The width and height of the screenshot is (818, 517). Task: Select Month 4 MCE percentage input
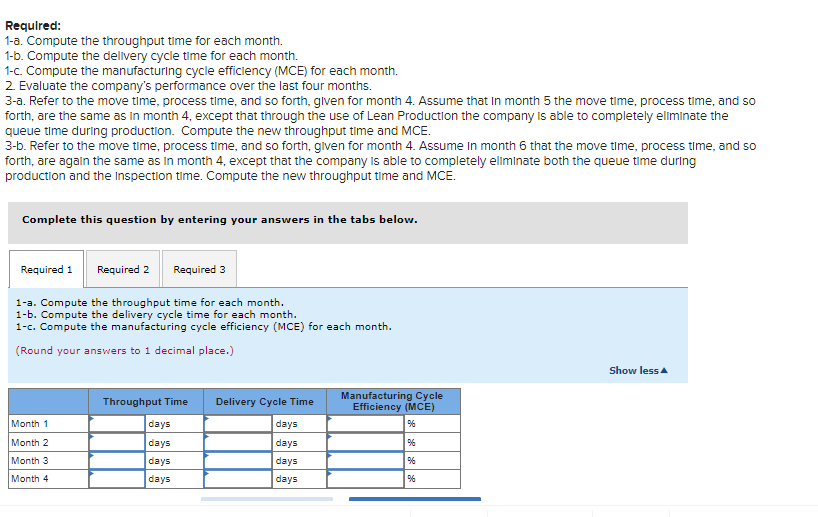pos(366,479)
